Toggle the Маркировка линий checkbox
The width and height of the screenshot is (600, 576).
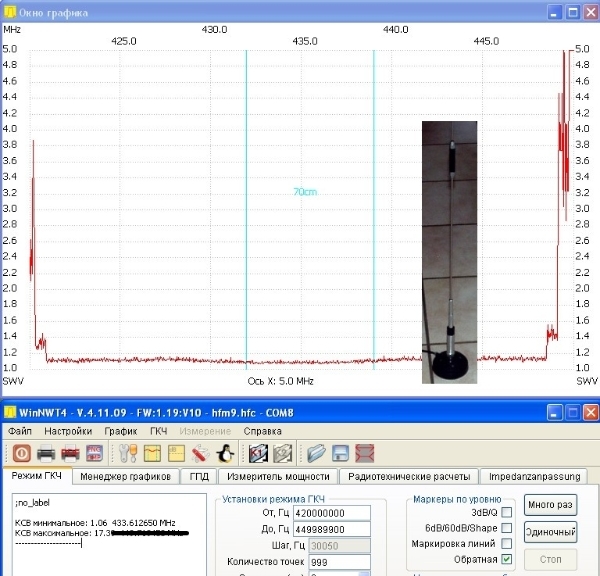click(507, 543)
